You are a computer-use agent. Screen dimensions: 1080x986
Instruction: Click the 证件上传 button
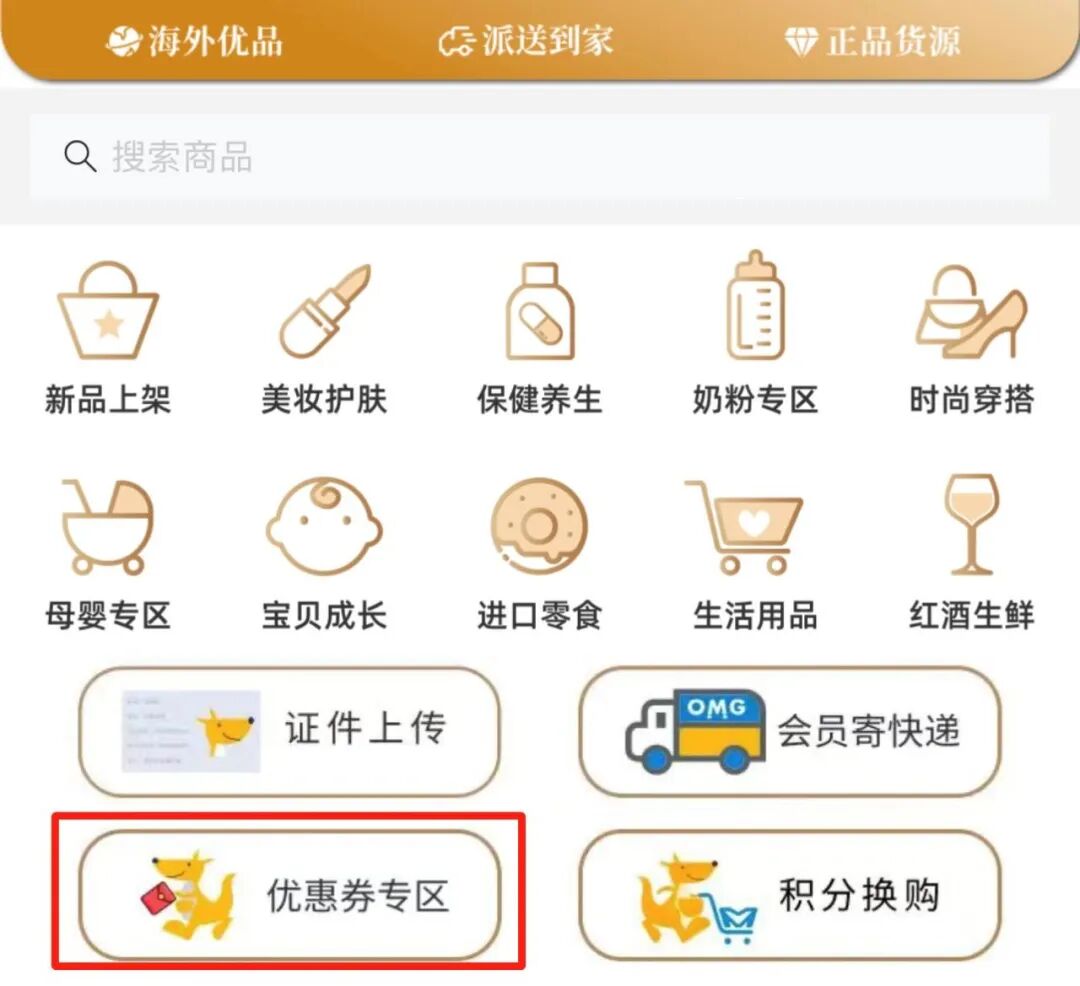[289, 732]
